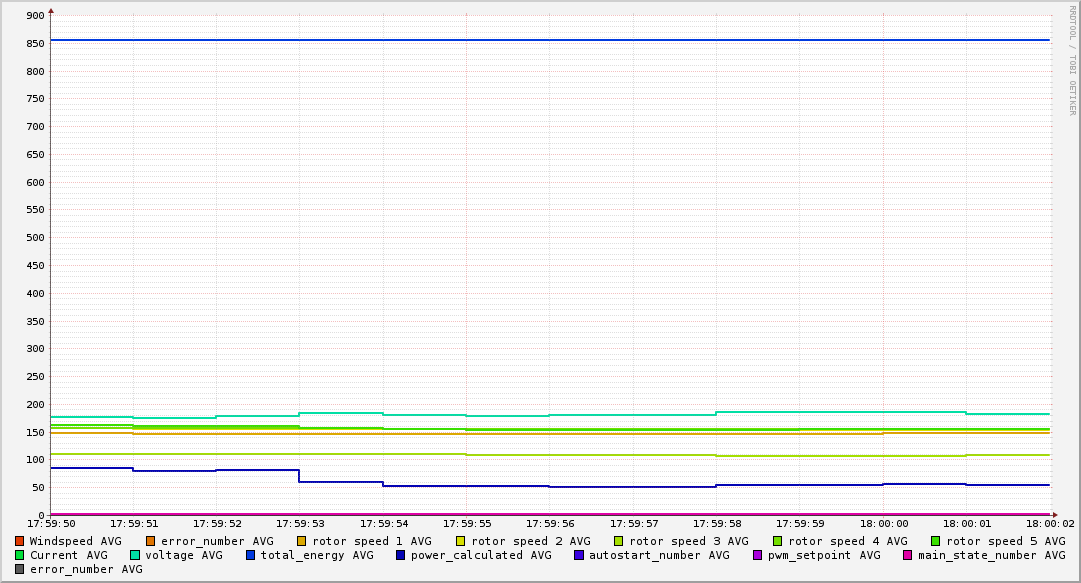Click the 17:59:55 time axis label
1081x583 pixels.
pyautogui.click(x=466, y=523)
